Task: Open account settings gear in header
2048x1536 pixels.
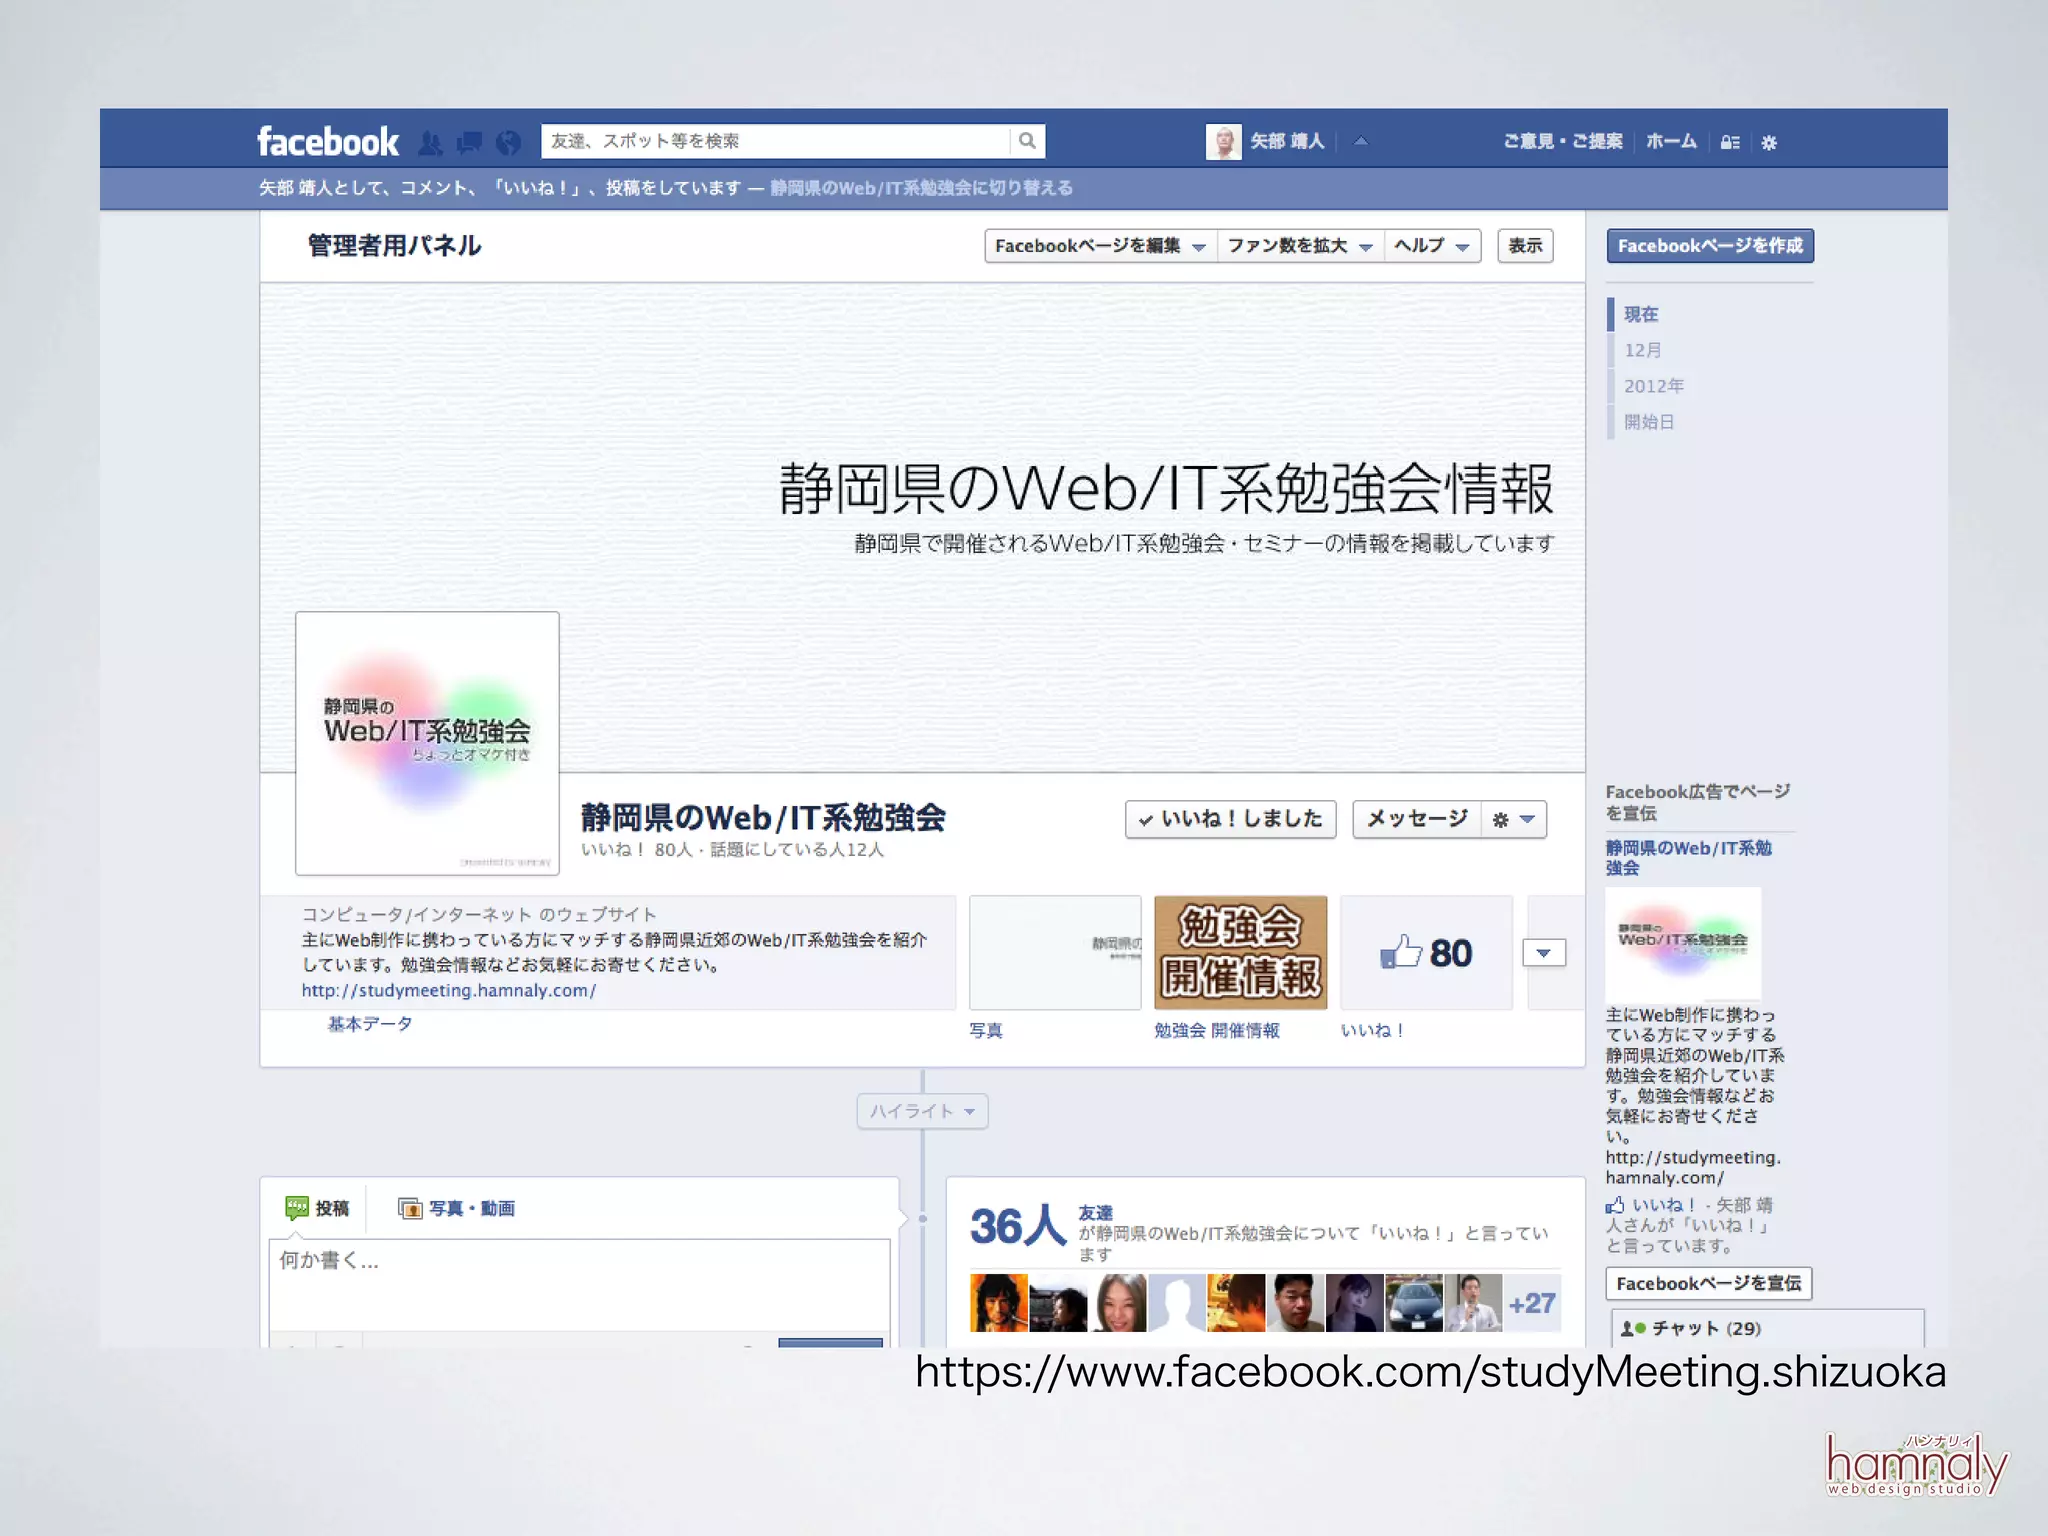Action: coord(1769,142)
